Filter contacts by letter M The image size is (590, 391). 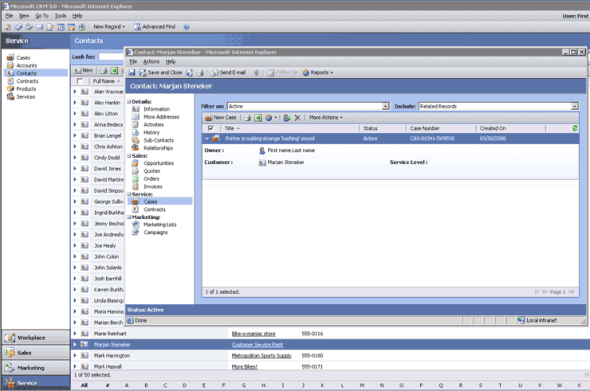click(x=362, y=385)
